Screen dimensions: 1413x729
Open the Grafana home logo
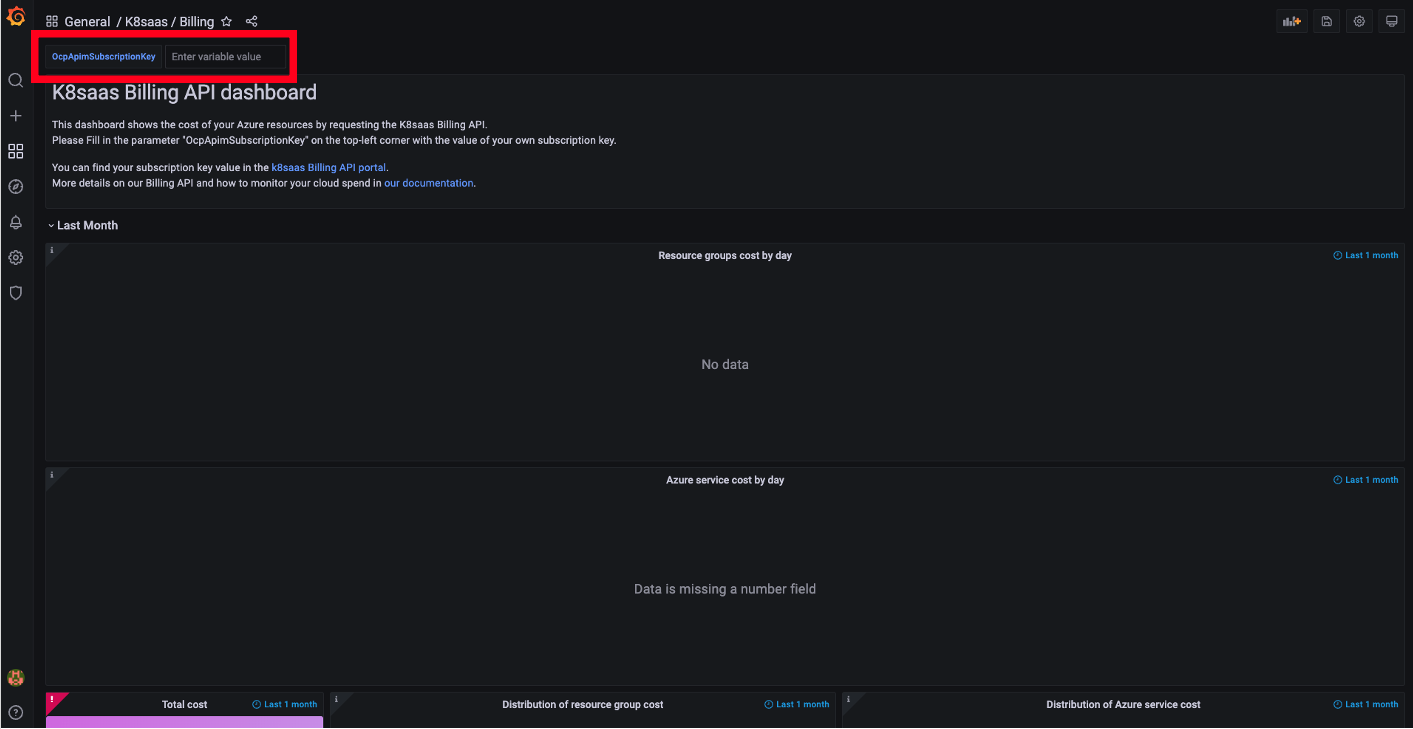pos(16,16)
